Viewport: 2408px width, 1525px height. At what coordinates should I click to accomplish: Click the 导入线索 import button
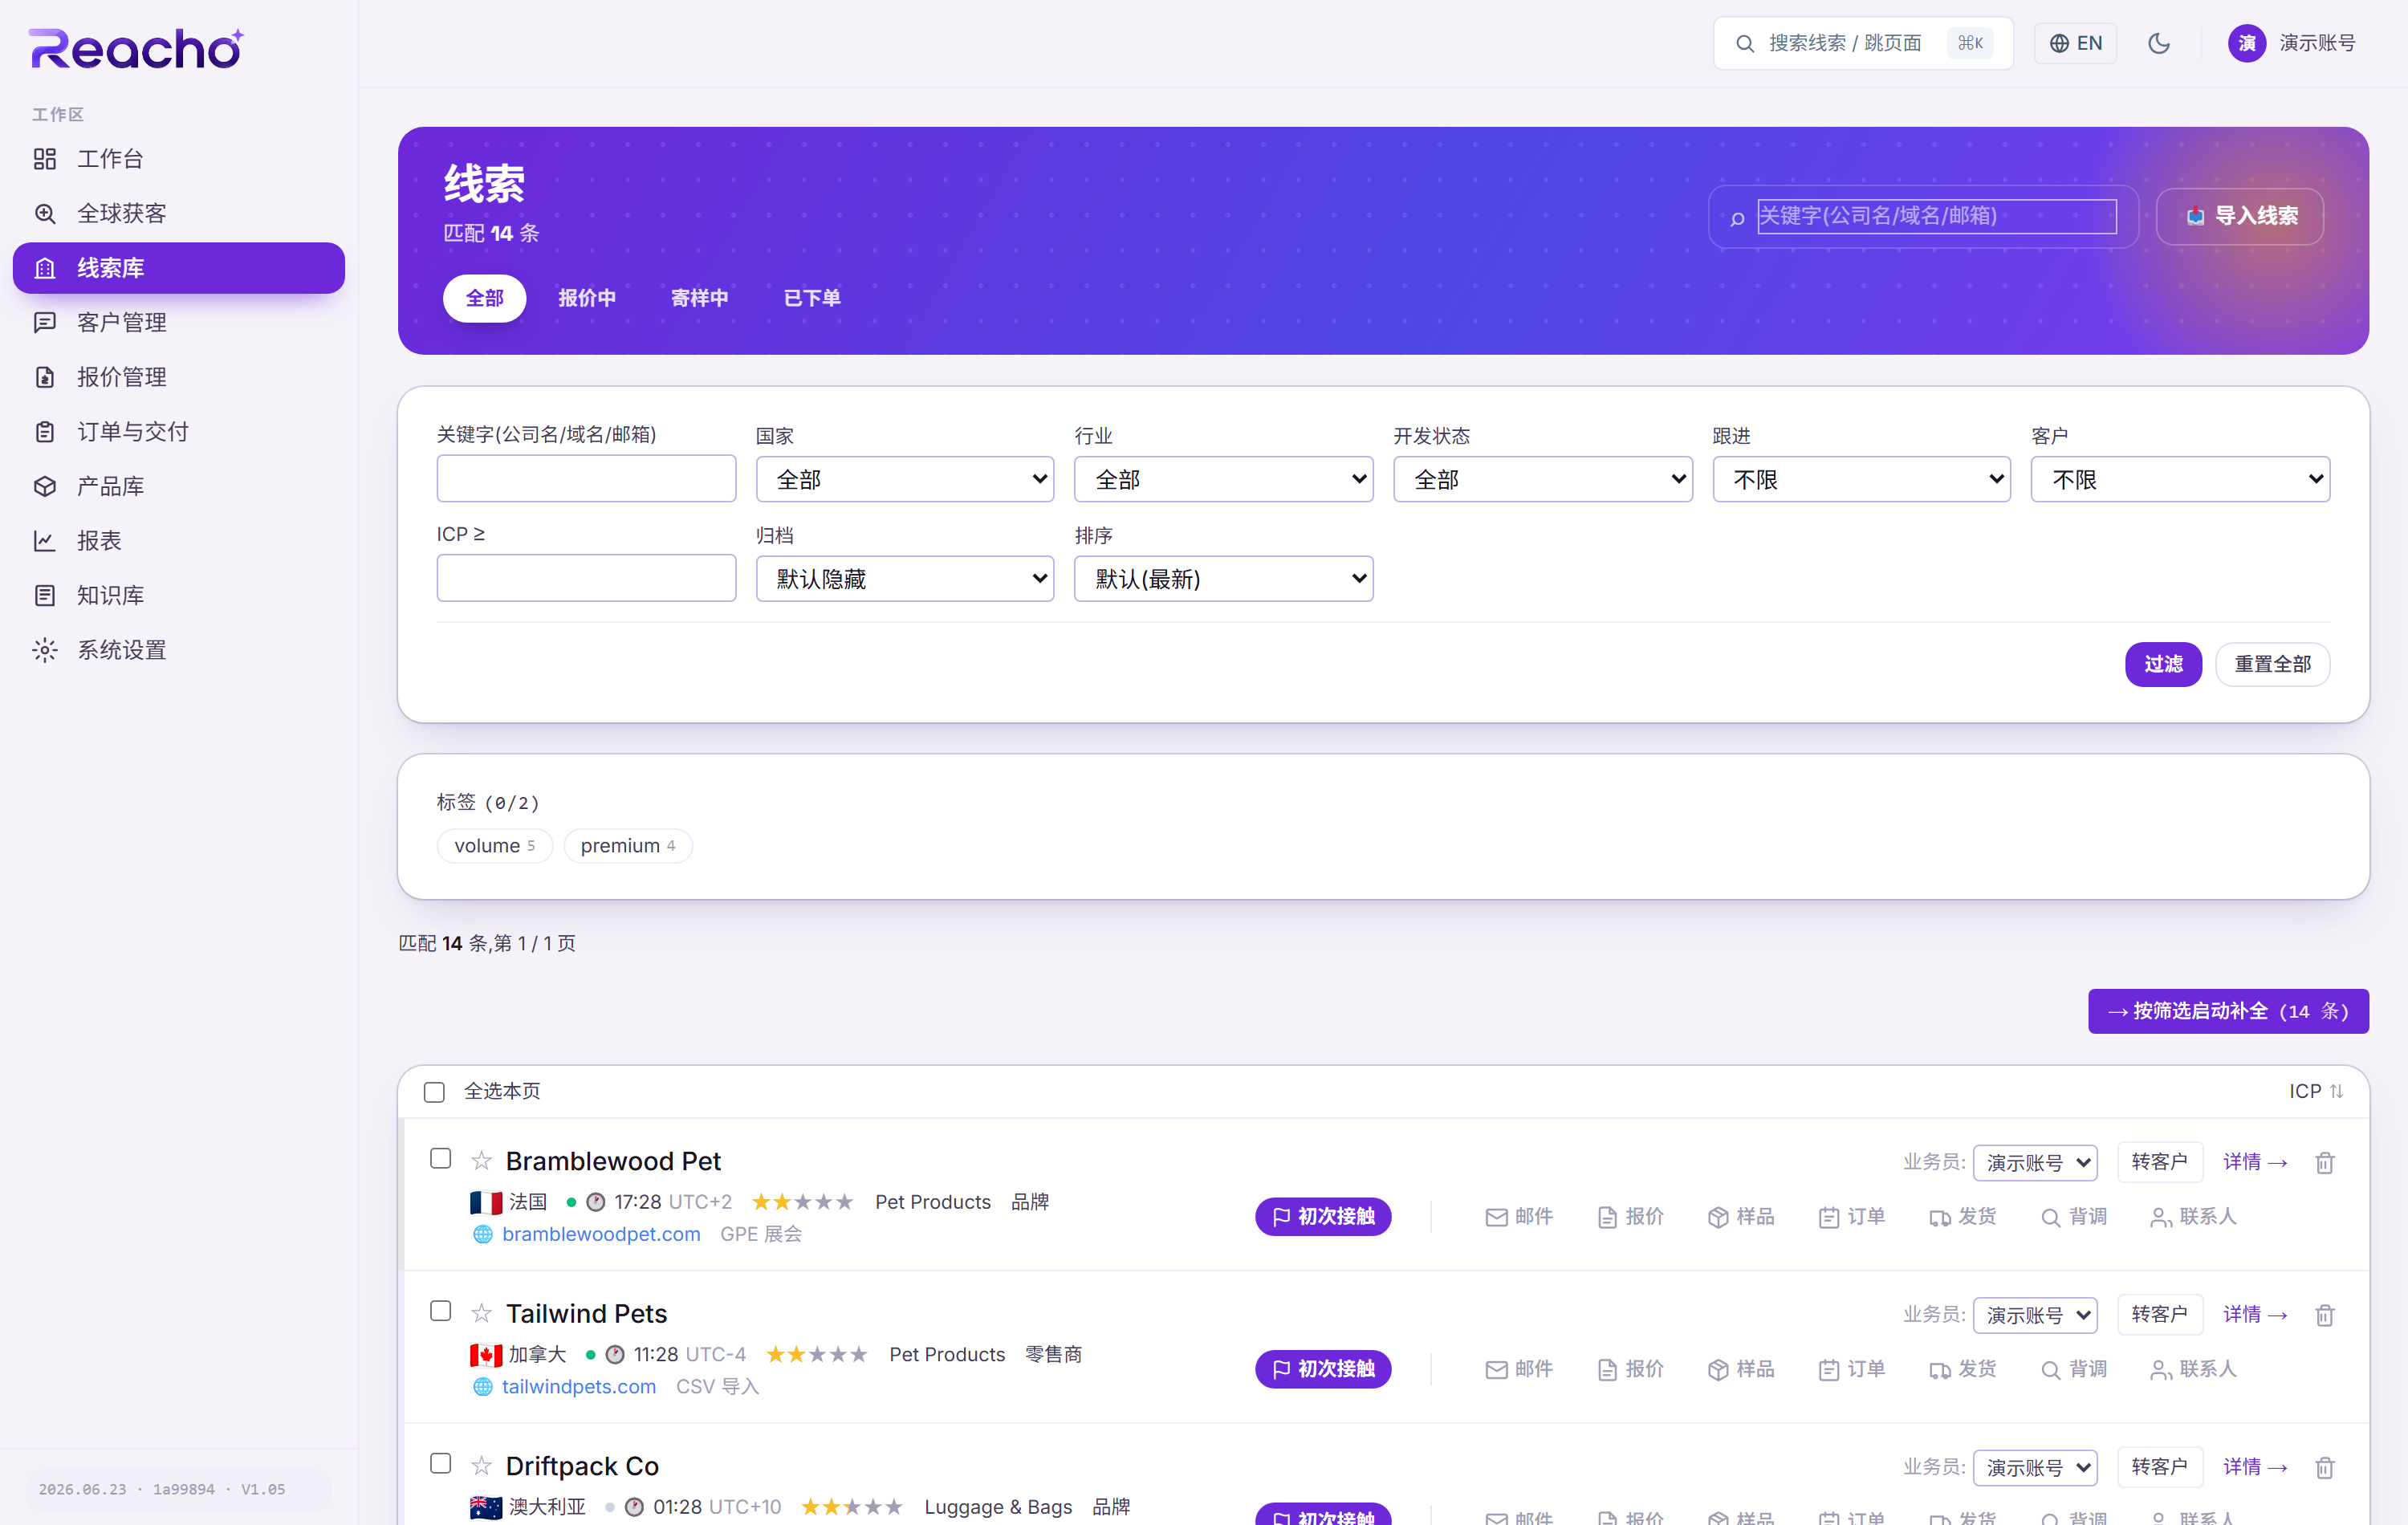(x=2240, y=216)
